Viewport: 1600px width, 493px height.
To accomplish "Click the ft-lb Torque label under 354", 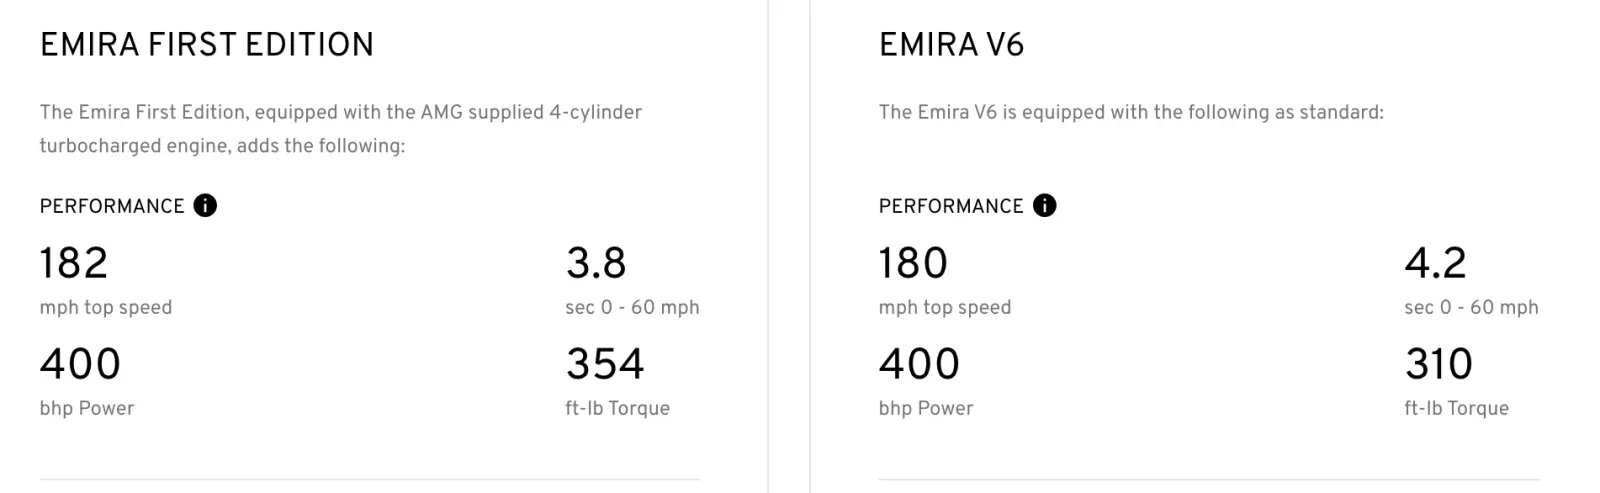I will pos(617,408).
